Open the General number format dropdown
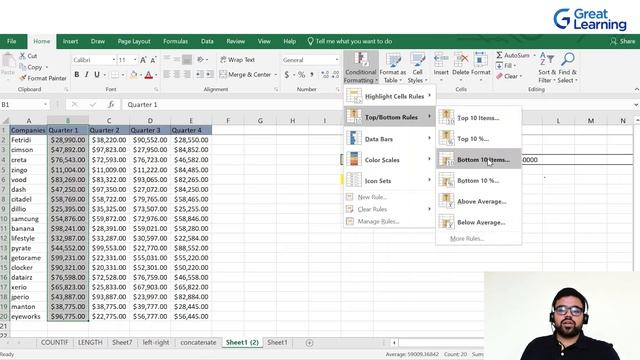The width and height of the screenshot is (640, 360). pyautogui.click(x=337, y=60)
